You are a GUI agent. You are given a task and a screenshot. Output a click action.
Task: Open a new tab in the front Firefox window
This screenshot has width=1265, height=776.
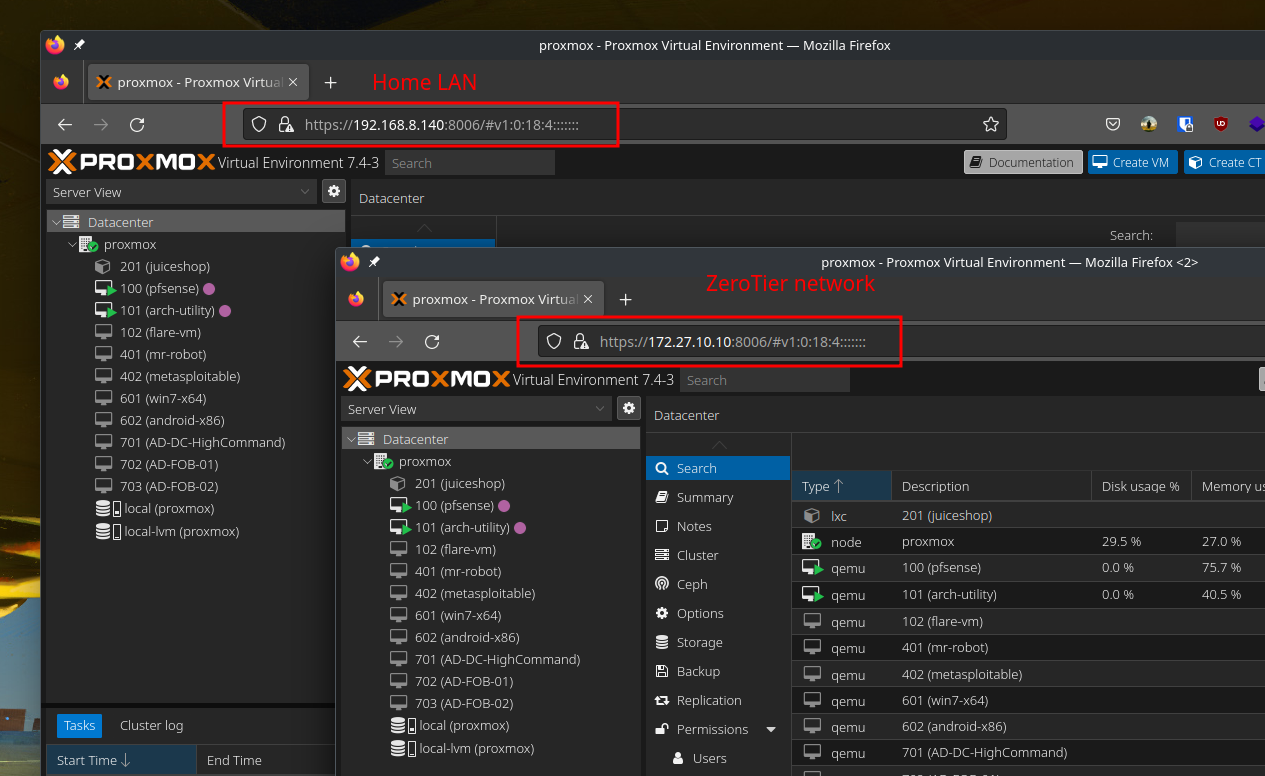click(625, 299)
